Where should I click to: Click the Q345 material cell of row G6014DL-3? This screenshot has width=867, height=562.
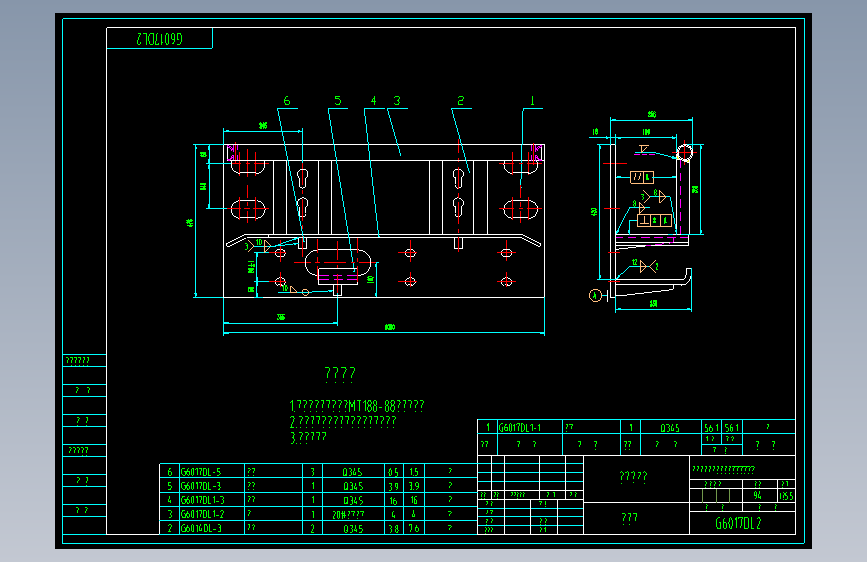(353, 529)
